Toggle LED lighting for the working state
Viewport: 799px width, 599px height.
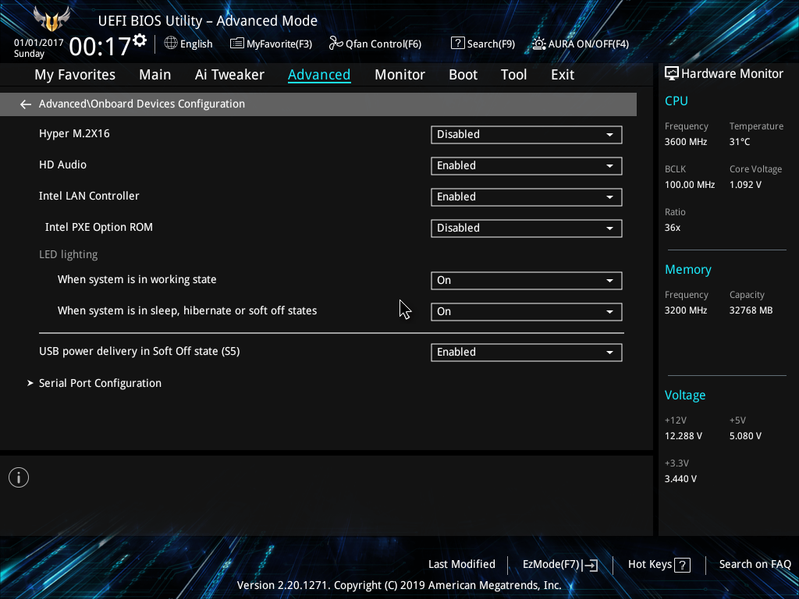pos(526,280)
